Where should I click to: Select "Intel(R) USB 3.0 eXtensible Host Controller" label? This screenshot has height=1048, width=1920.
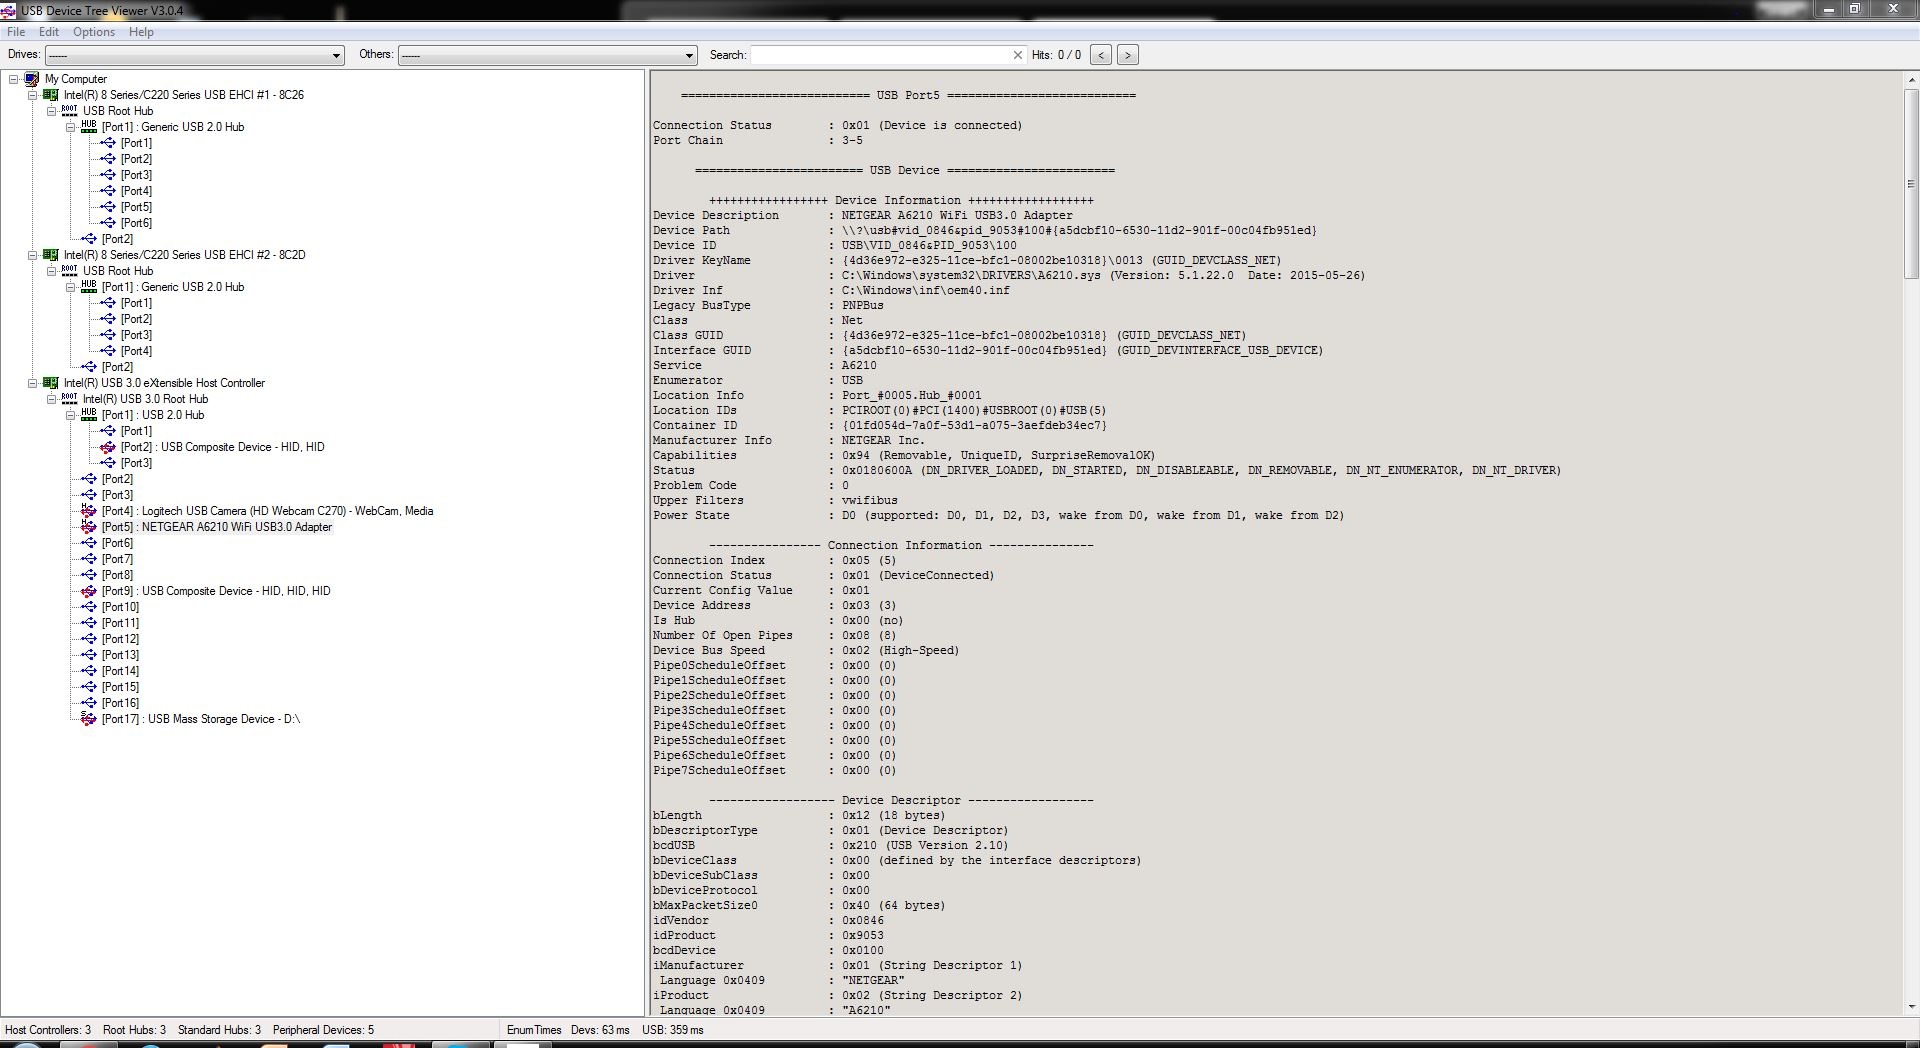tap(164, 383)
